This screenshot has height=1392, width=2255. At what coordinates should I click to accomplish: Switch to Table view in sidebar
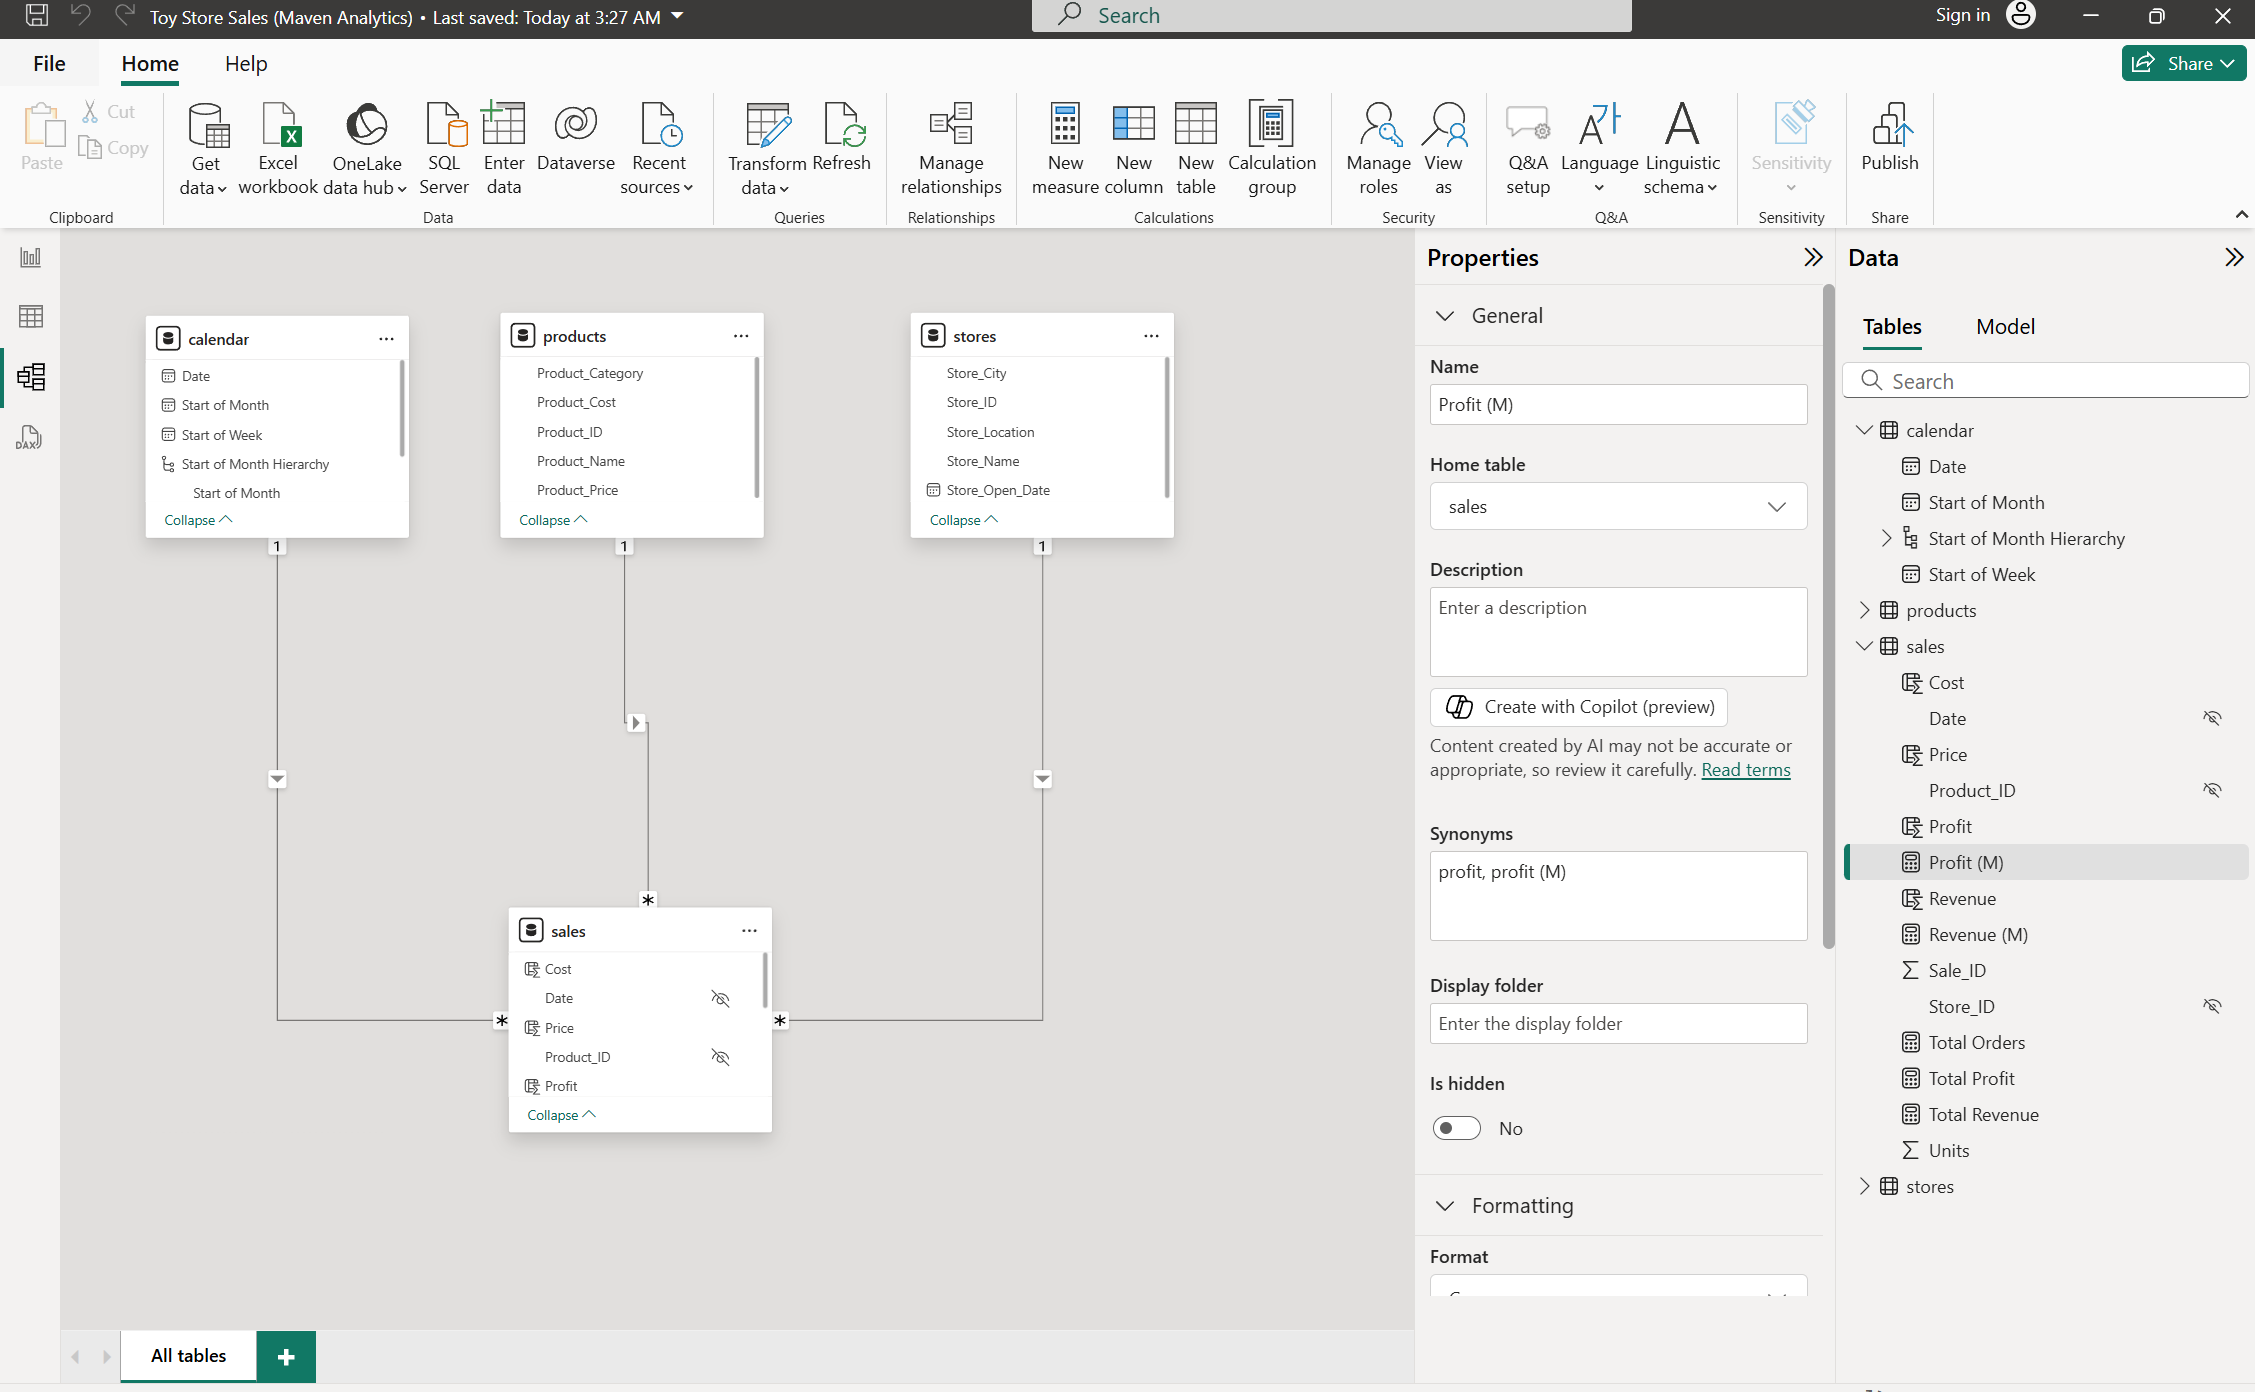click(x=31, y=316)
